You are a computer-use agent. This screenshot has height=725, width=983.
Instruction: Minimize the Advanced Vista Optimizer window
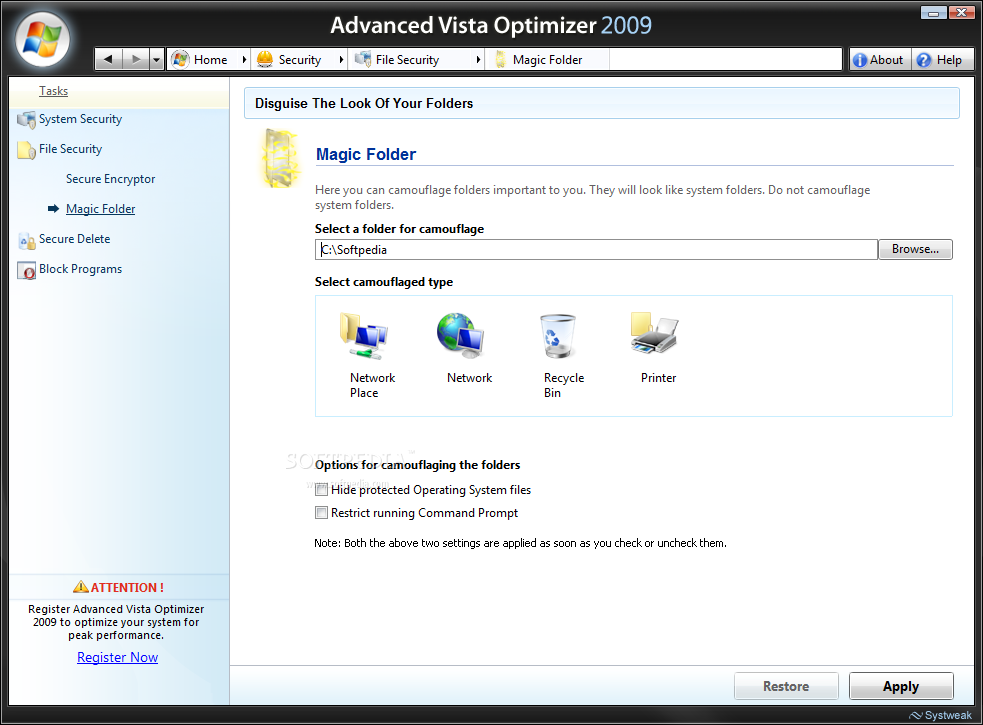tap(933, 12)
